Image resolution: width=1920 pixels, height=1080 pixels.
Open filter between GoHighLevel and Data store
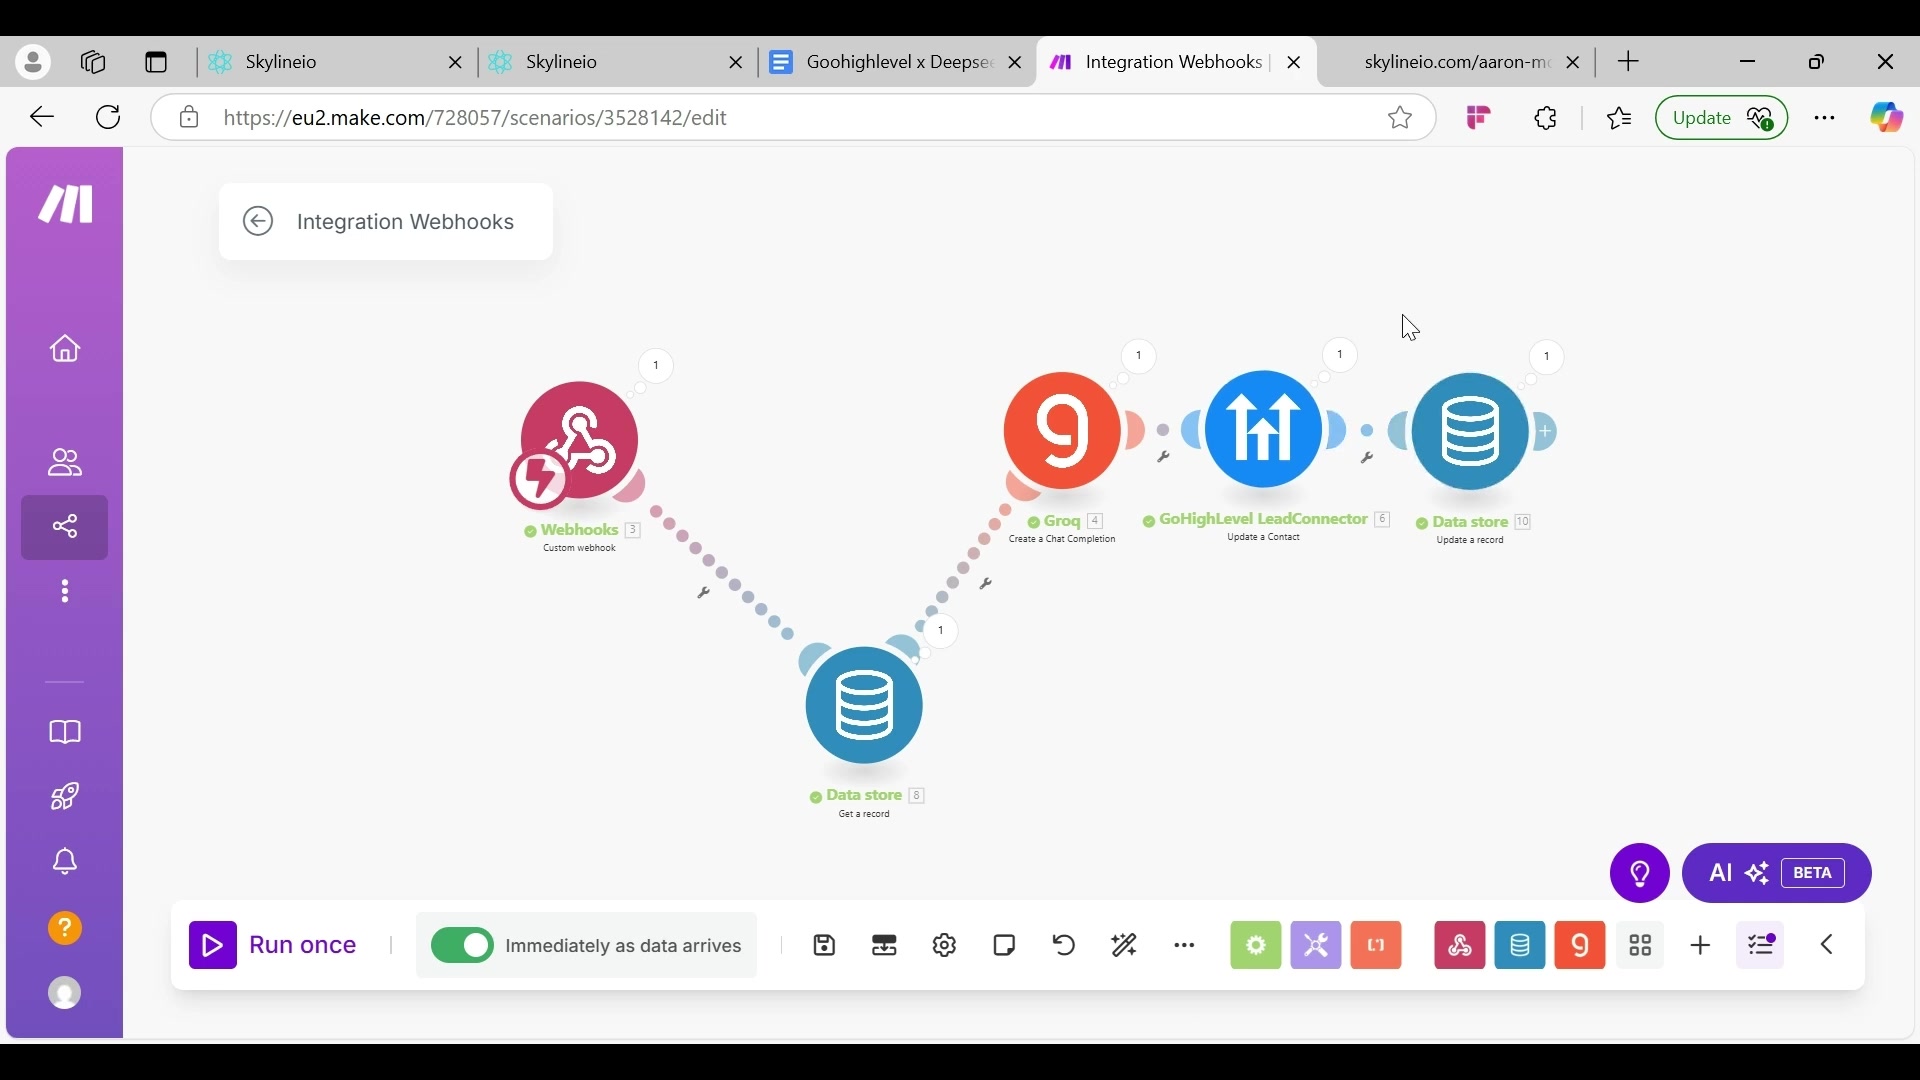tap(1368, 459)
